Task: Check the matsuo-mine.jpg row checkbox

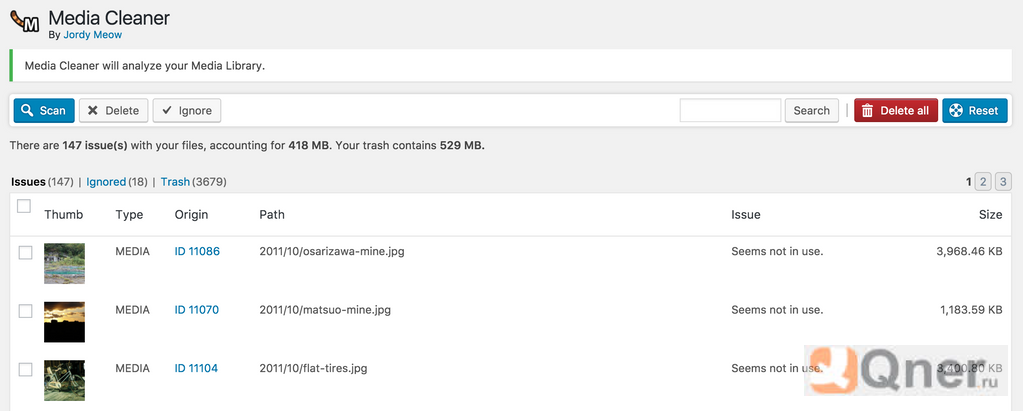Action: point(25,311)
